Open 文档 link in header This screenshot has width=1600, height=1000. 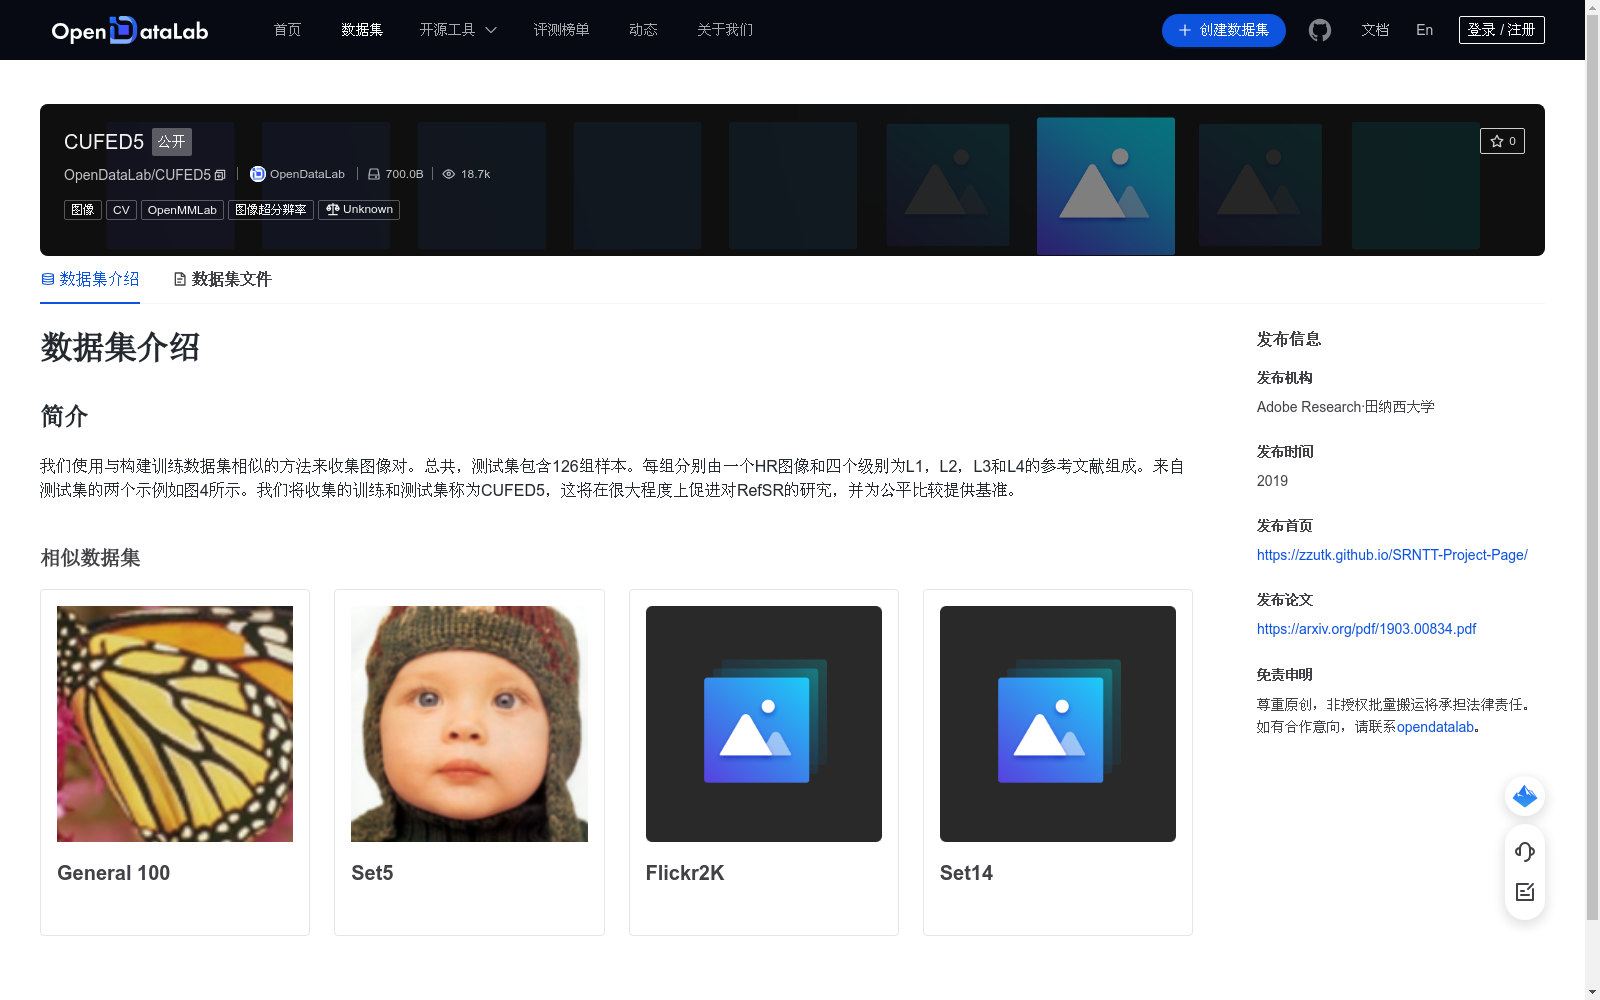point(1375,30)
